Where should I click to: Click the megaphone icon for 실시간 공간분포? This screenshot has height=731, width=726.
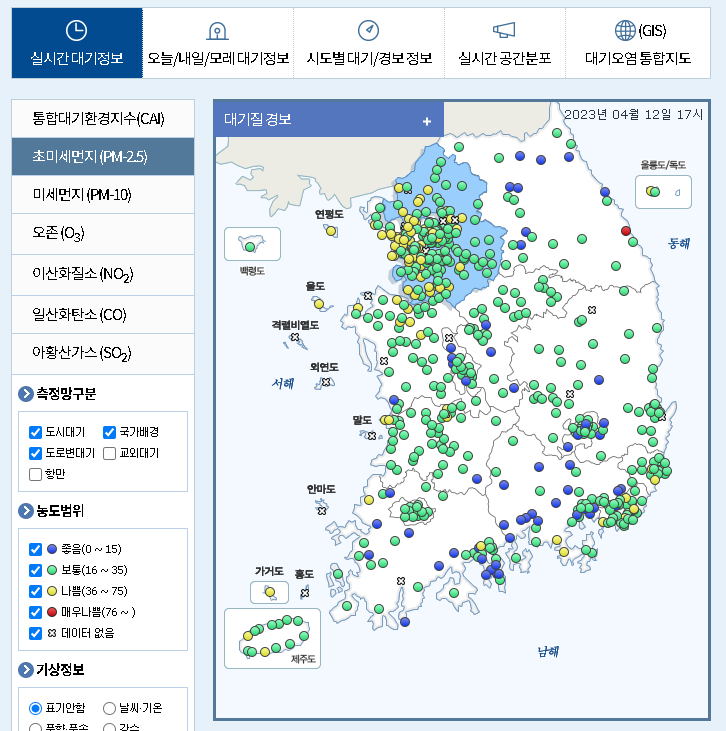[504, 30]
